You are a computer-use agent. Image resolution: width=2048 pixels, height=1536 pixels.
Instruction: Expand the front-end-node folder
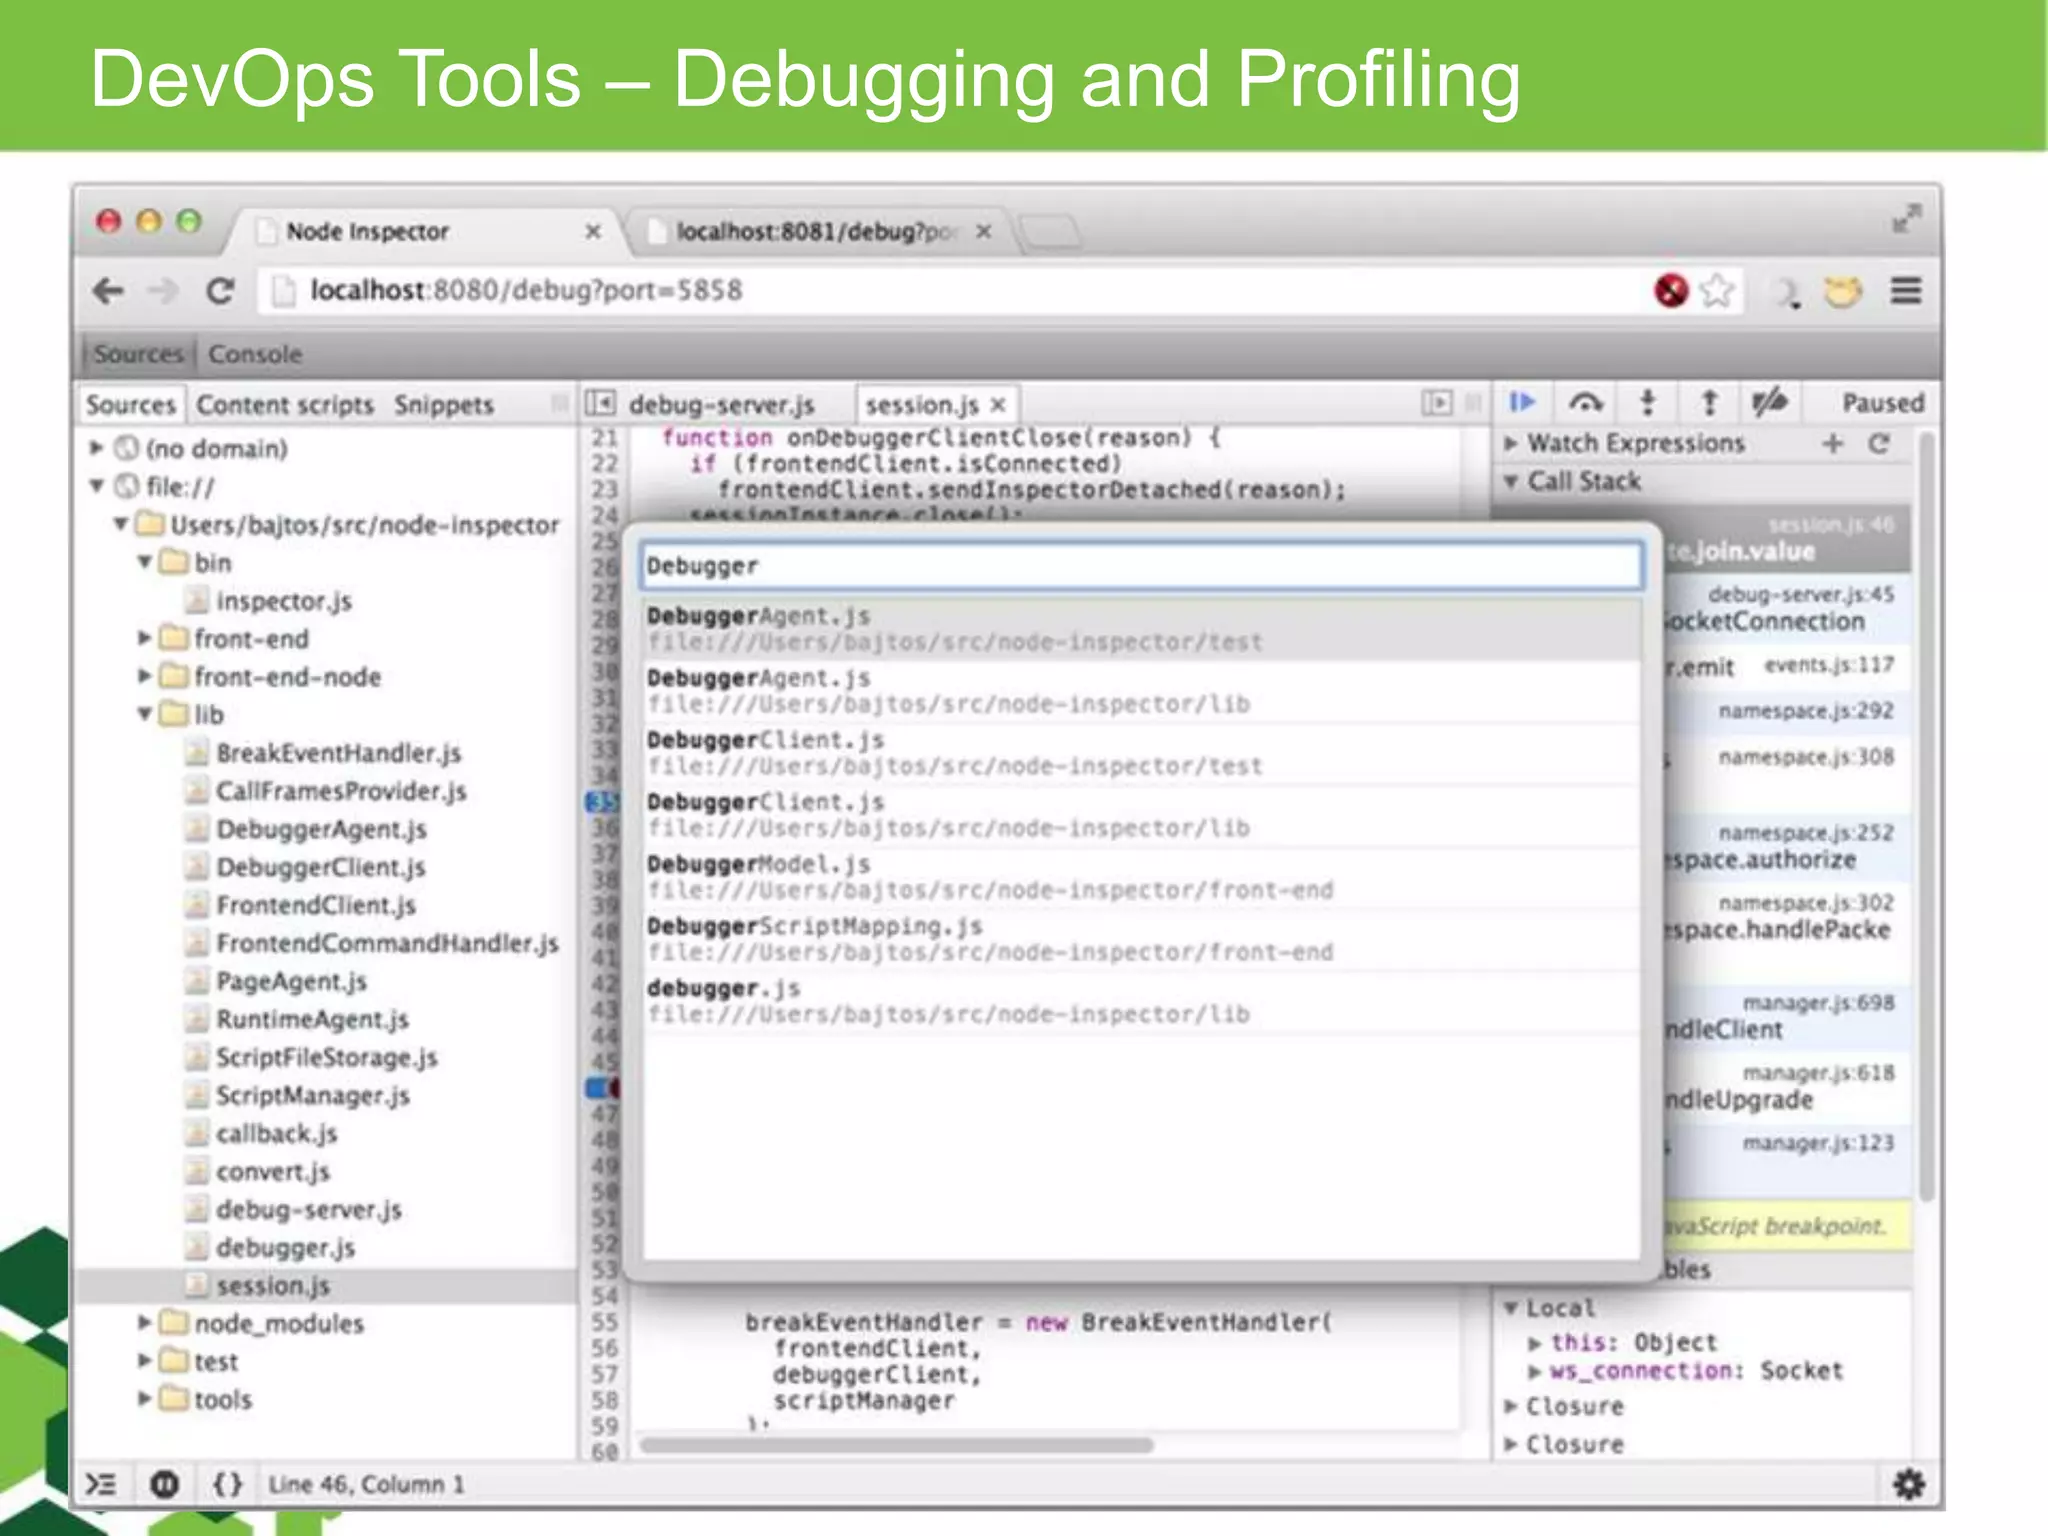coord(145,675)
